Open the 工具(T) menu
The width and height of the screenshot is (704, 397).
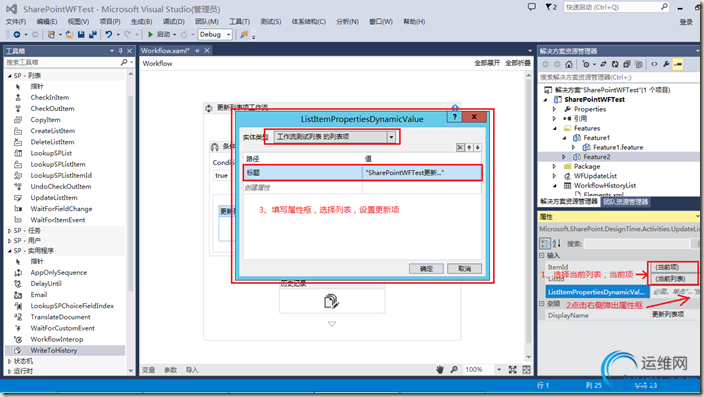click(x=239, y=22)
